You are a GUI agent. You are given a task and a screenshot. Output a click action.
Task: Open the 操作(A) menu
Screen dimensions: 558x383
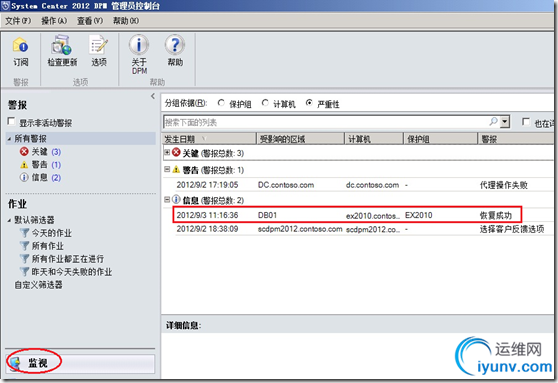point(54,21)
